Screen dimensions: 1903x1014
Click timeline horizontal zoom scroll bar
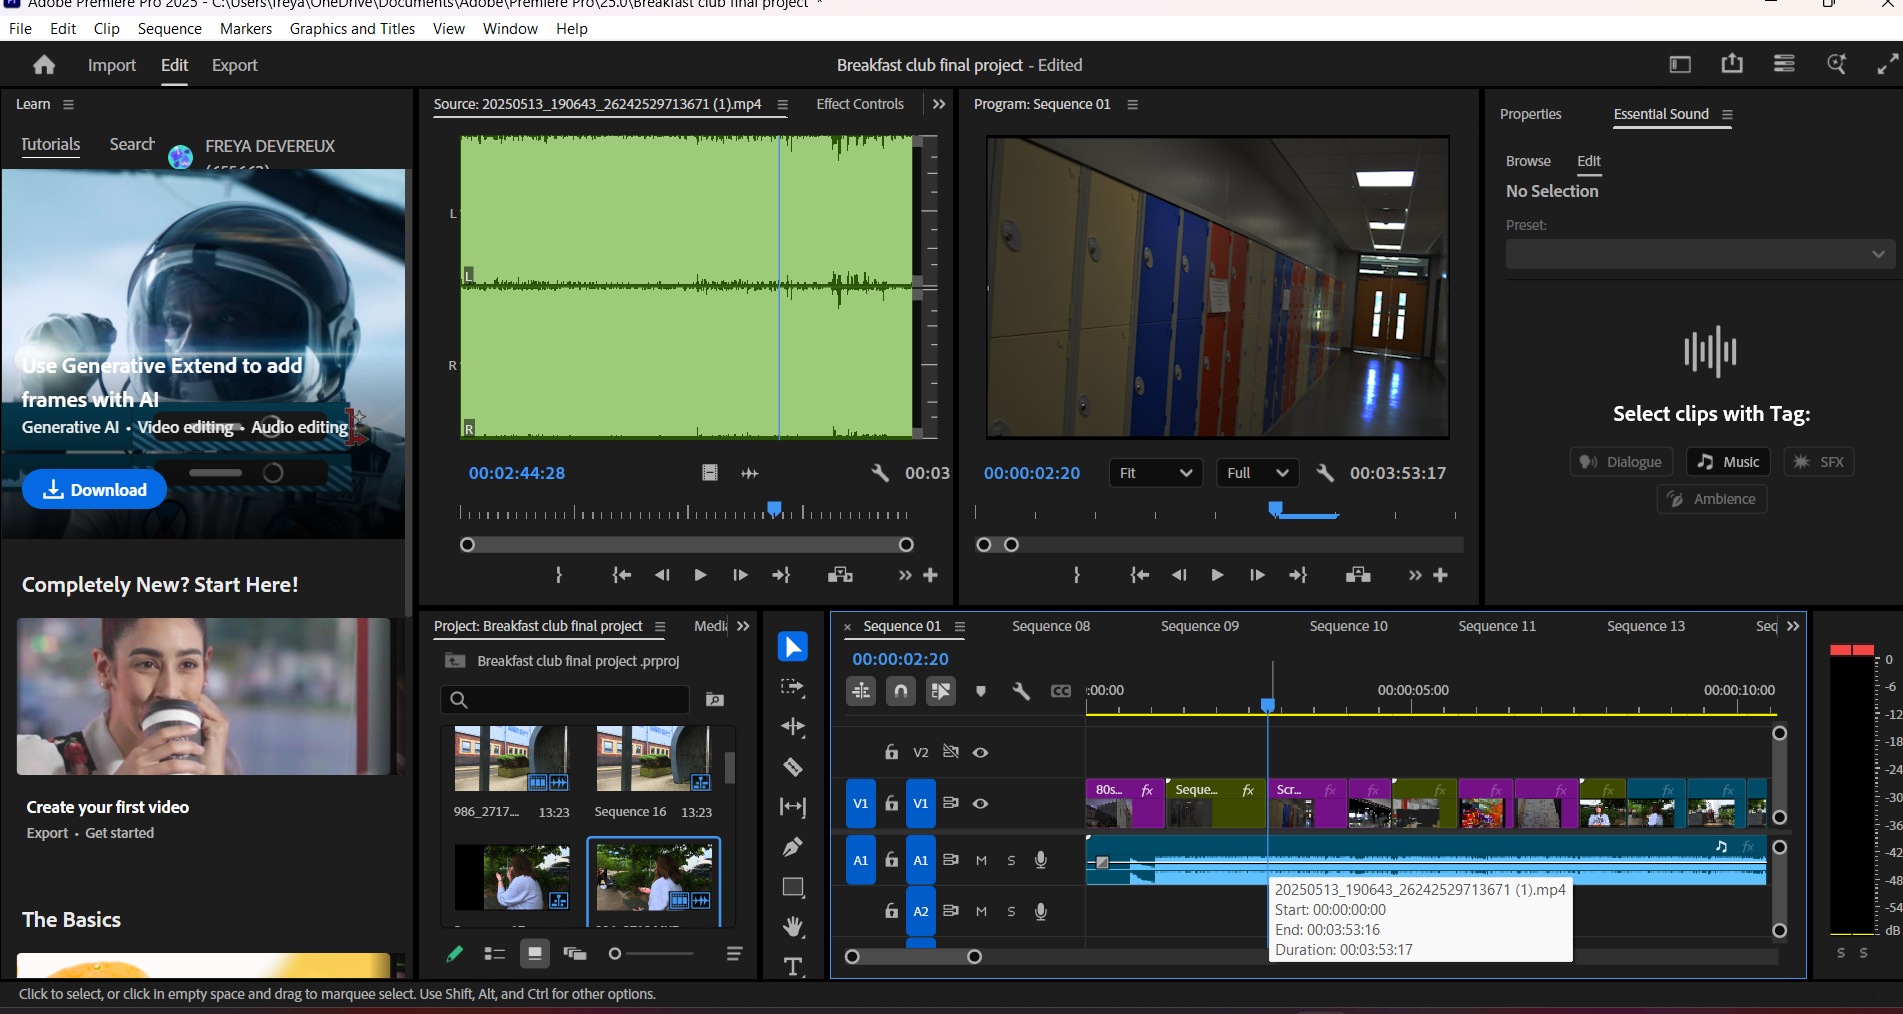pyautogui.click(x=913, y=957)
